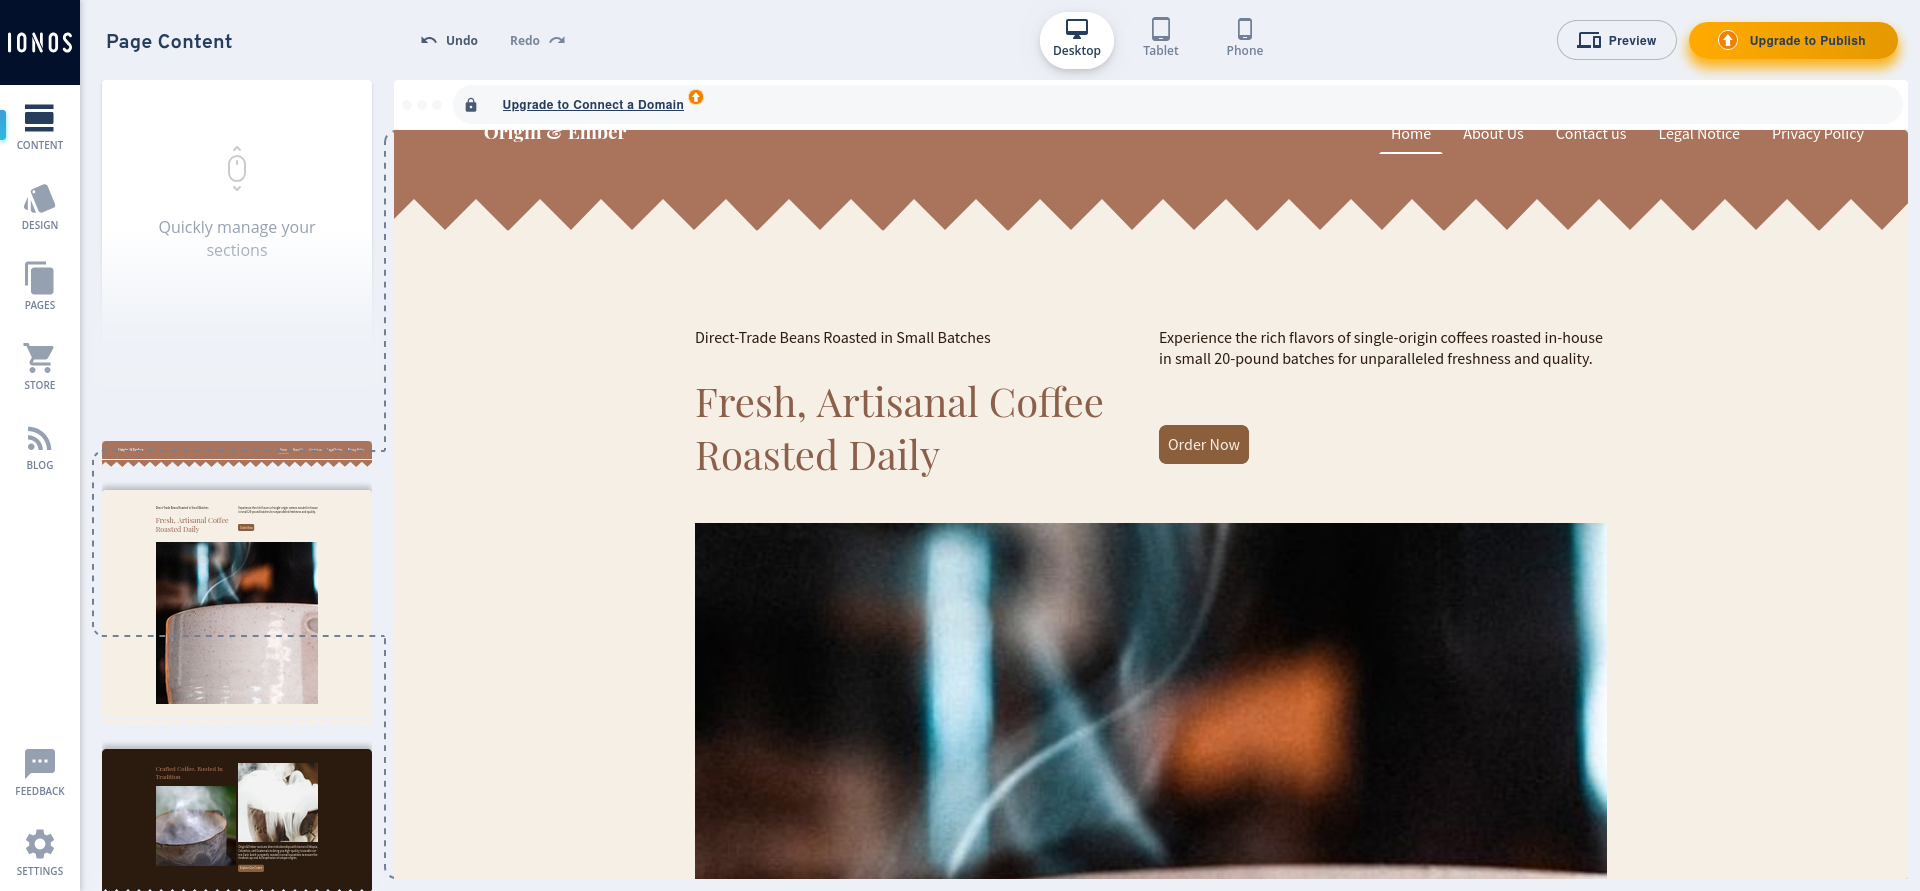
Task: Click the lock icon in address bar
Action: click(471, 105)
